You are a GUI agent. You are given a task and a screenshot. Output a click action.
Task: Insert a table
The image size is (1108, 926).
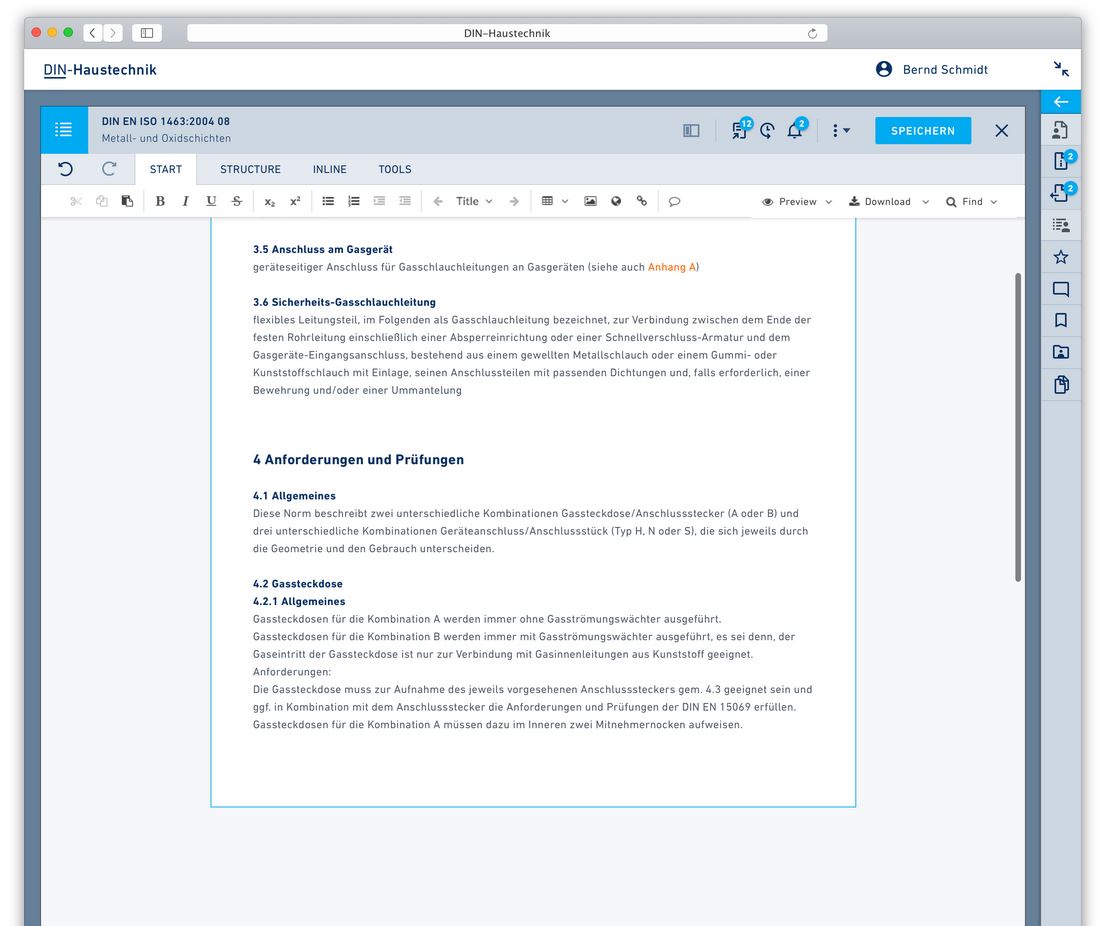[547, 201]
